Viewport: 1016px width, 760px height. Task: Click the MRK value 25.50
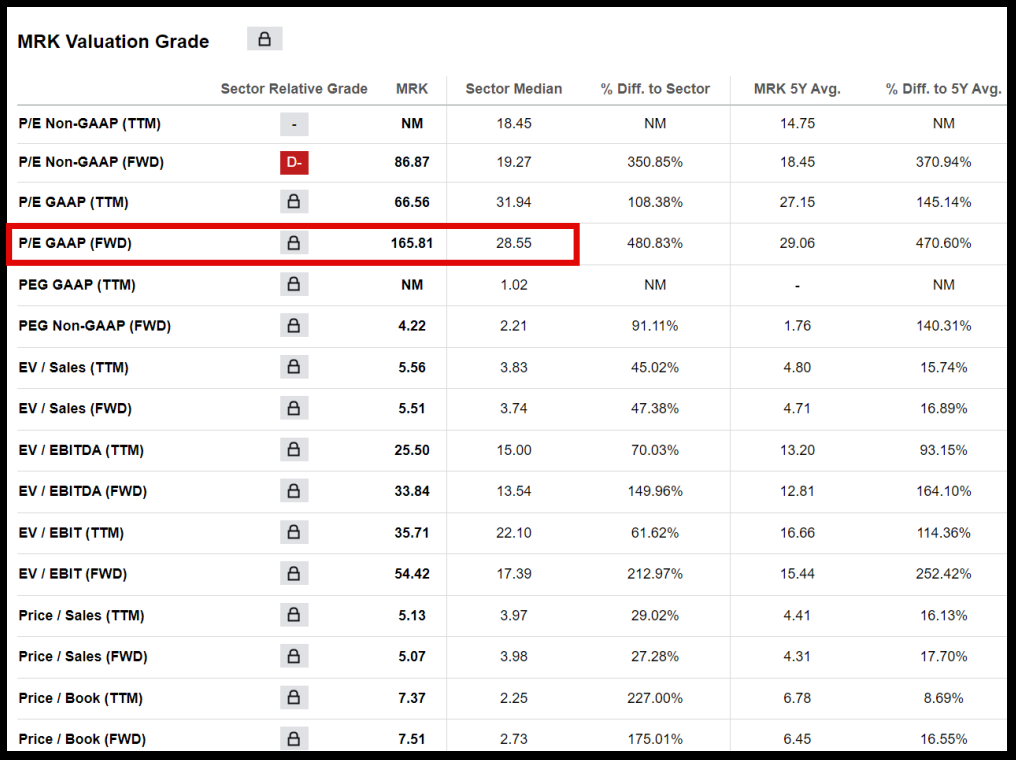coord(412,450)
